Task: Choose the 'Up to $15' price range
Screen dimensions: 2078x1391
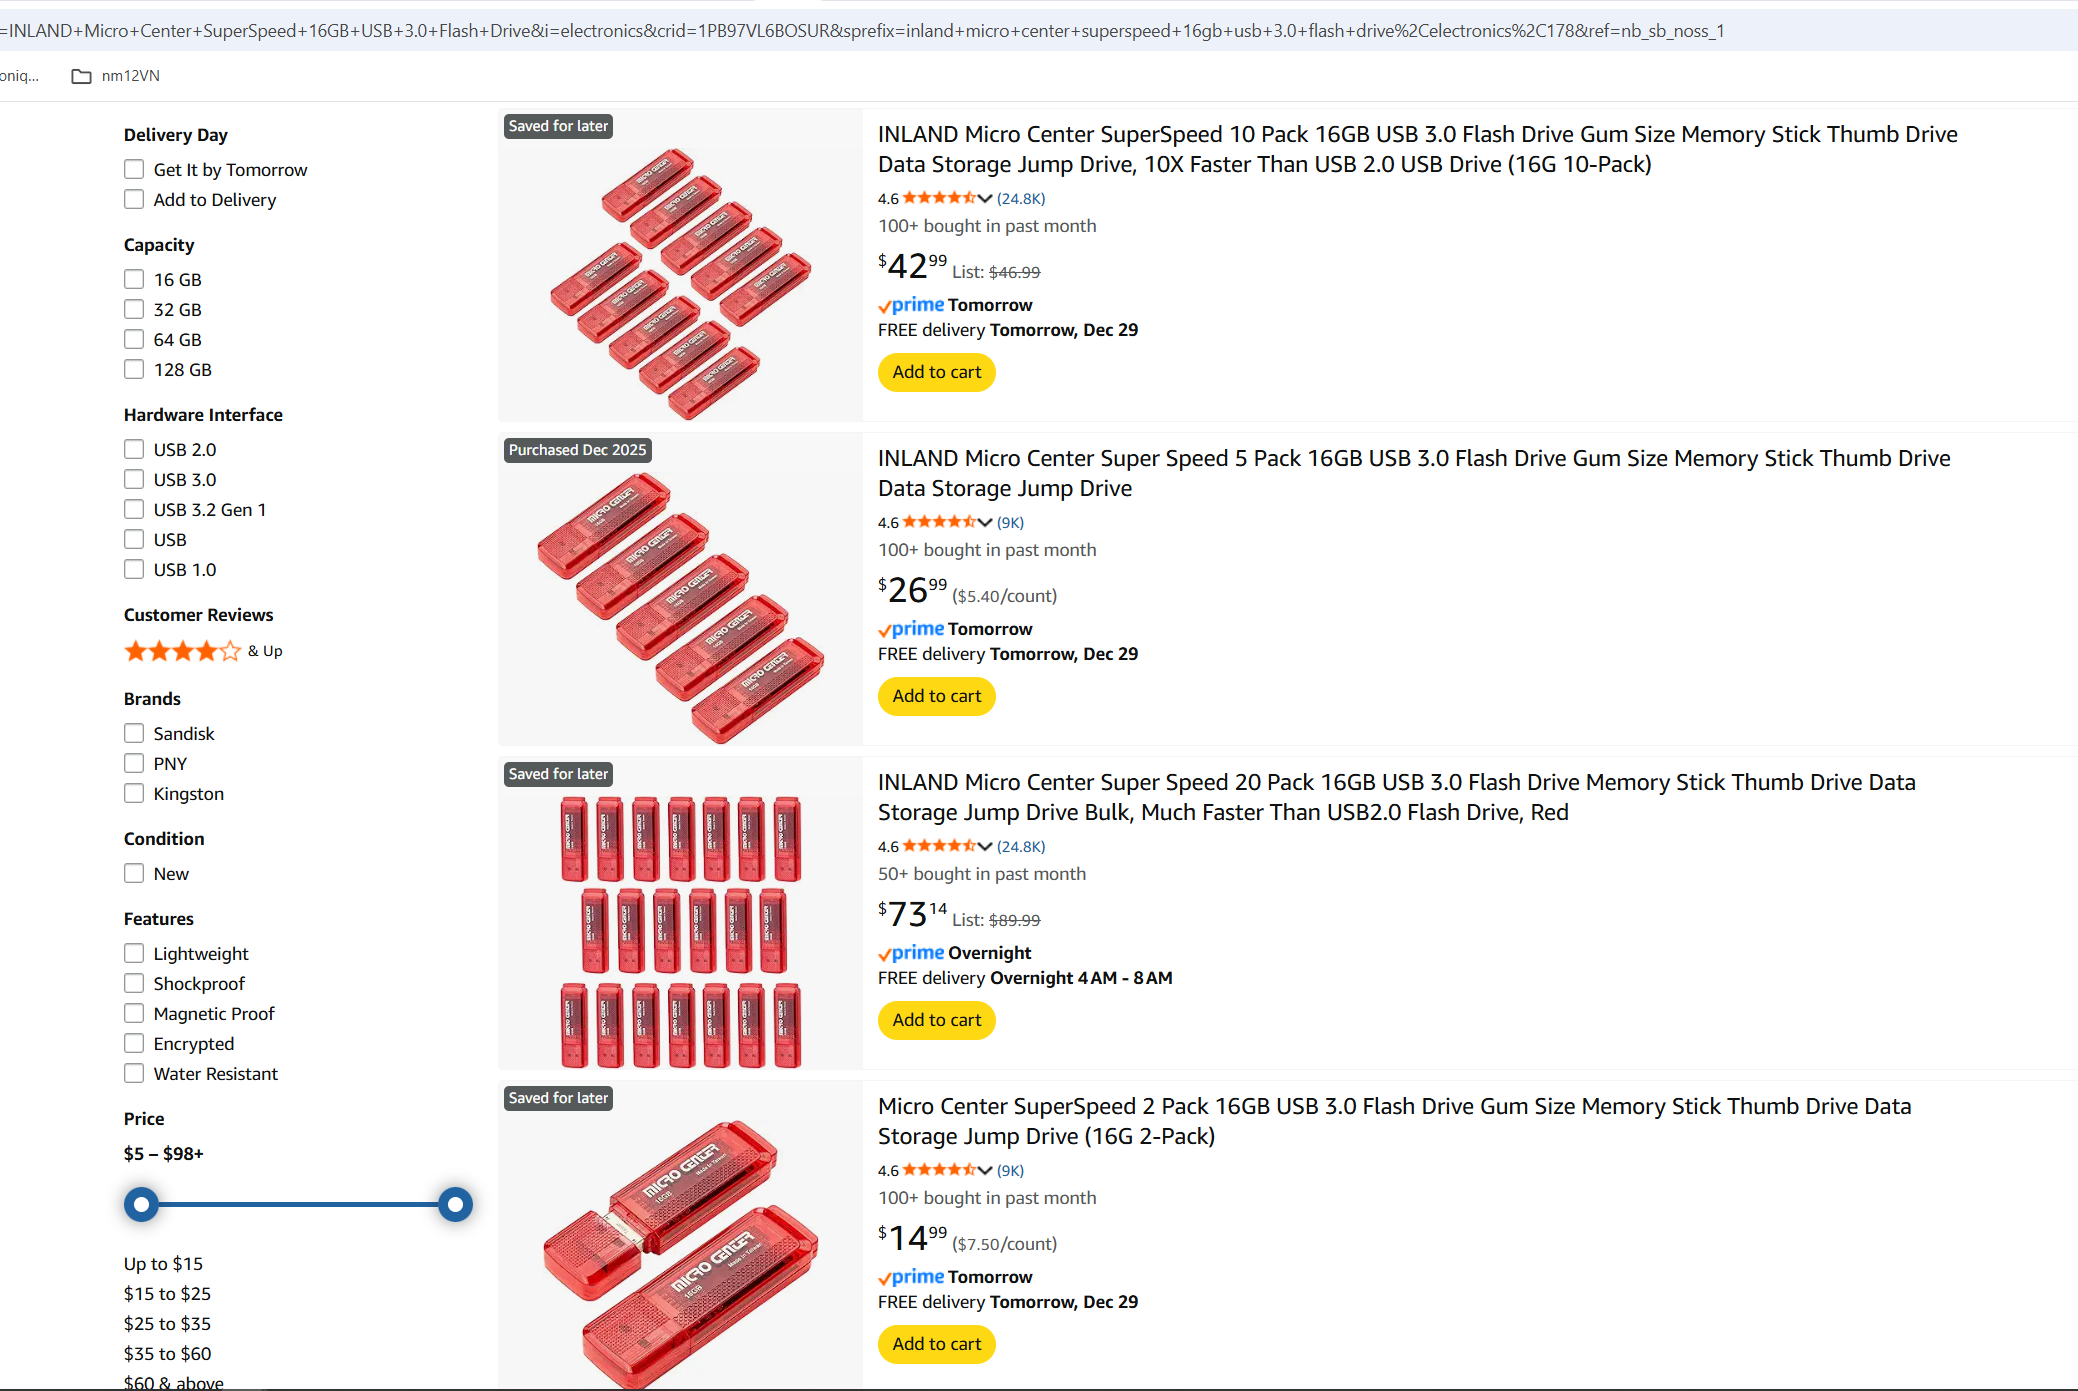Action: (x=163, y=1264)
